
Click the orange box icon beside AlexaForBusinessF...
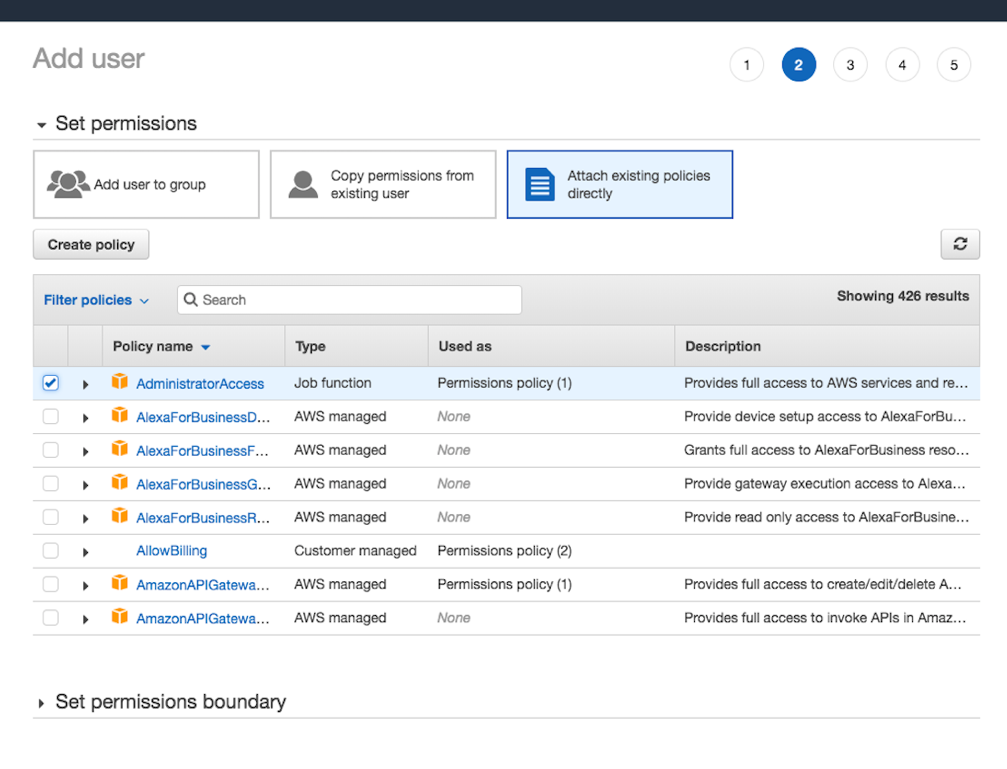pyautogui.click(x=119, y=448)
